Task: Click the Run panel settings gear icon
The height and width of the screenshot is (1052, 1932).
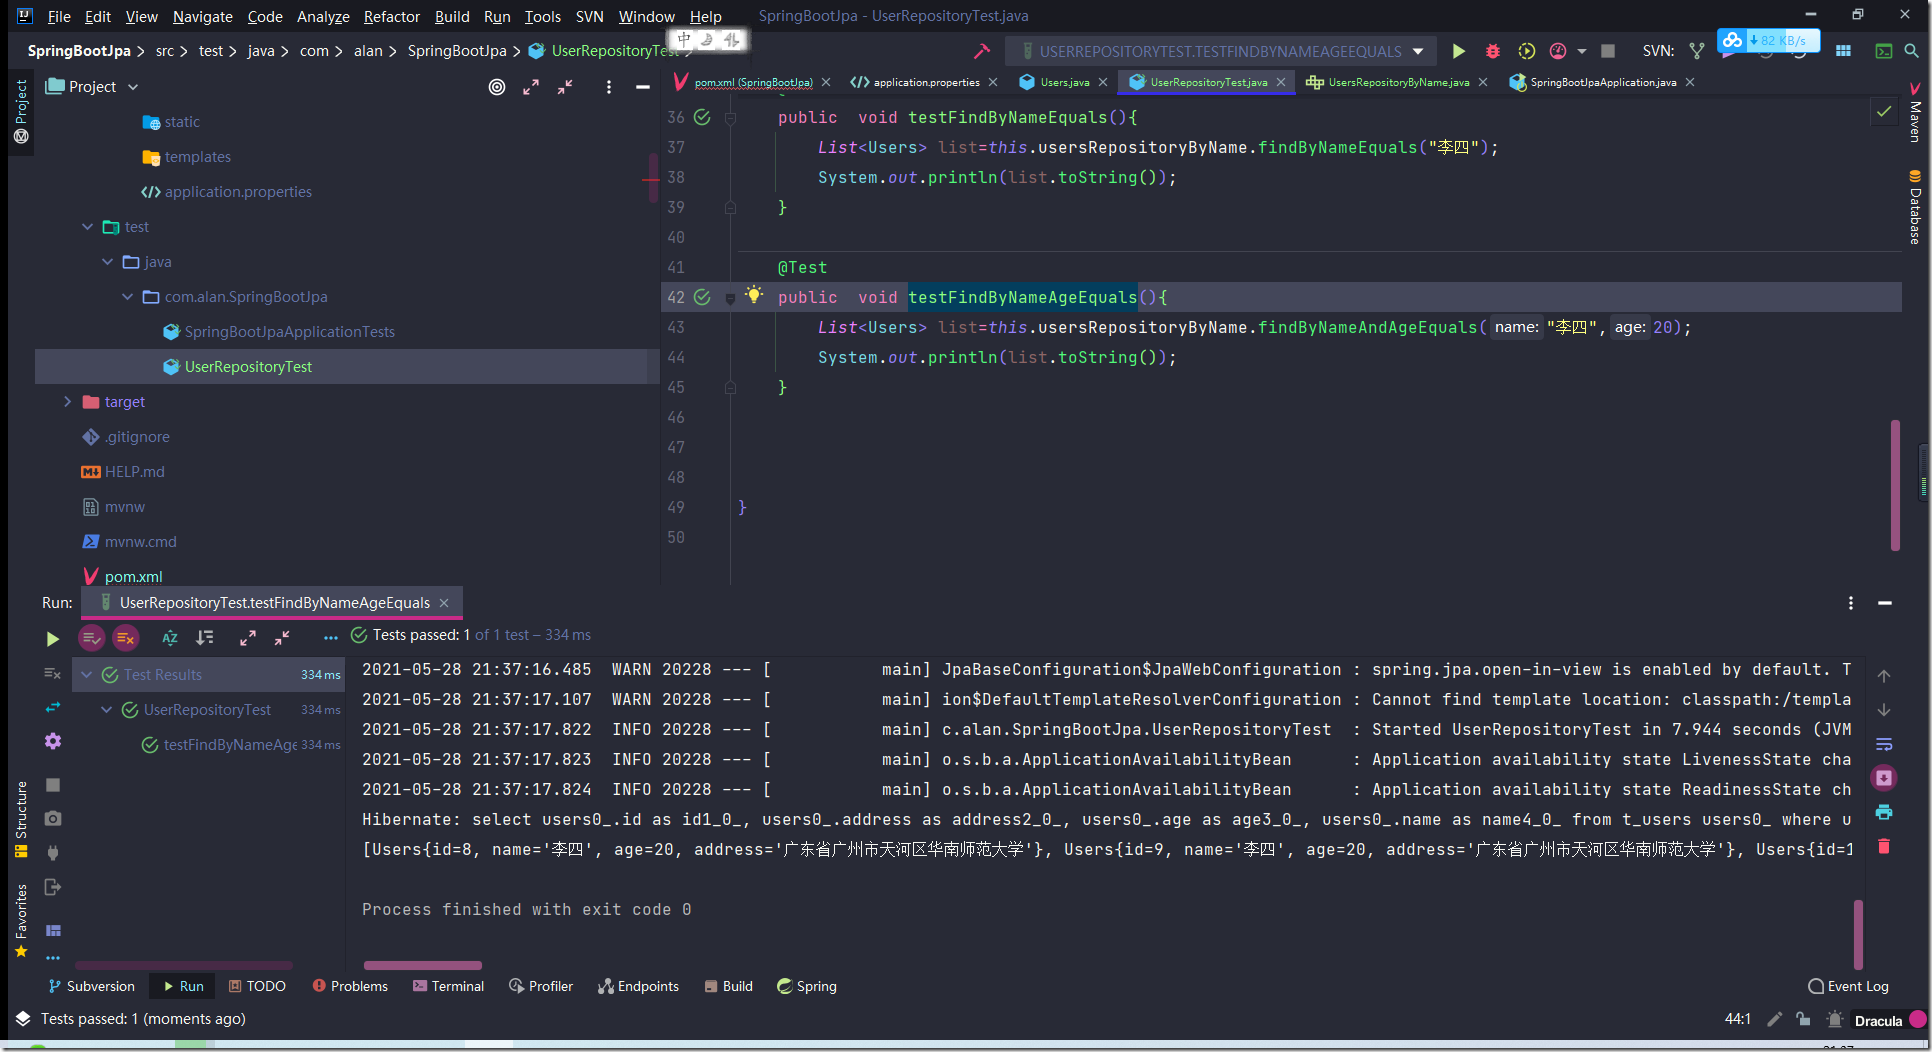Action: pos(53,741)
